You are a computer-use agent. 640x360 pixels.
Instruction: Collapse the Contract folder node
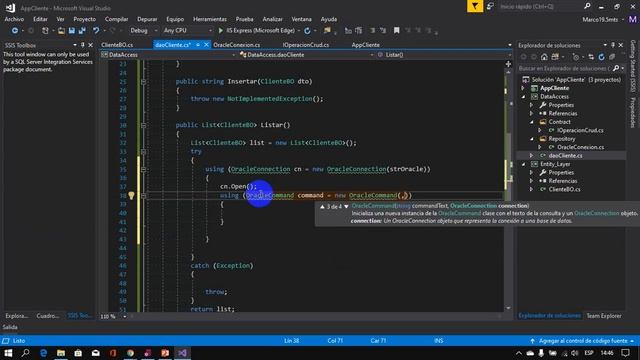(532, 122)
